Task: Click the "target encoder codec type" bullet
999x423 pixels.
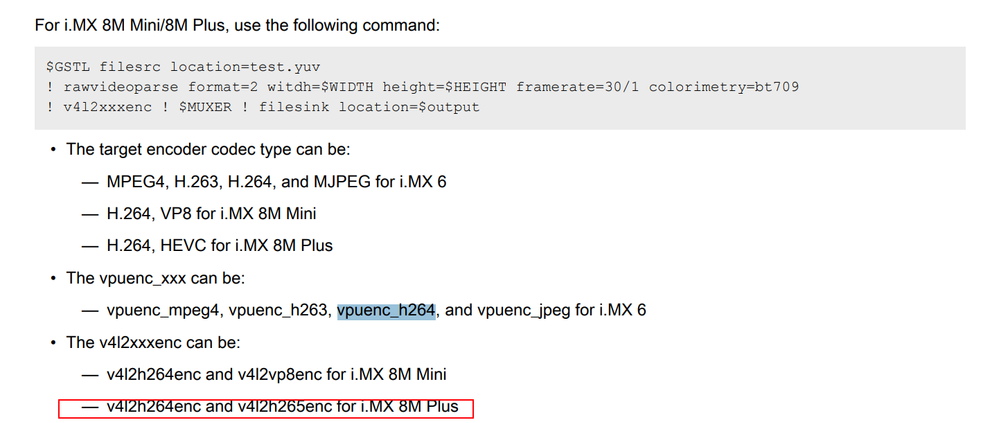Action: pyautogui.click(x=208, y=149)
